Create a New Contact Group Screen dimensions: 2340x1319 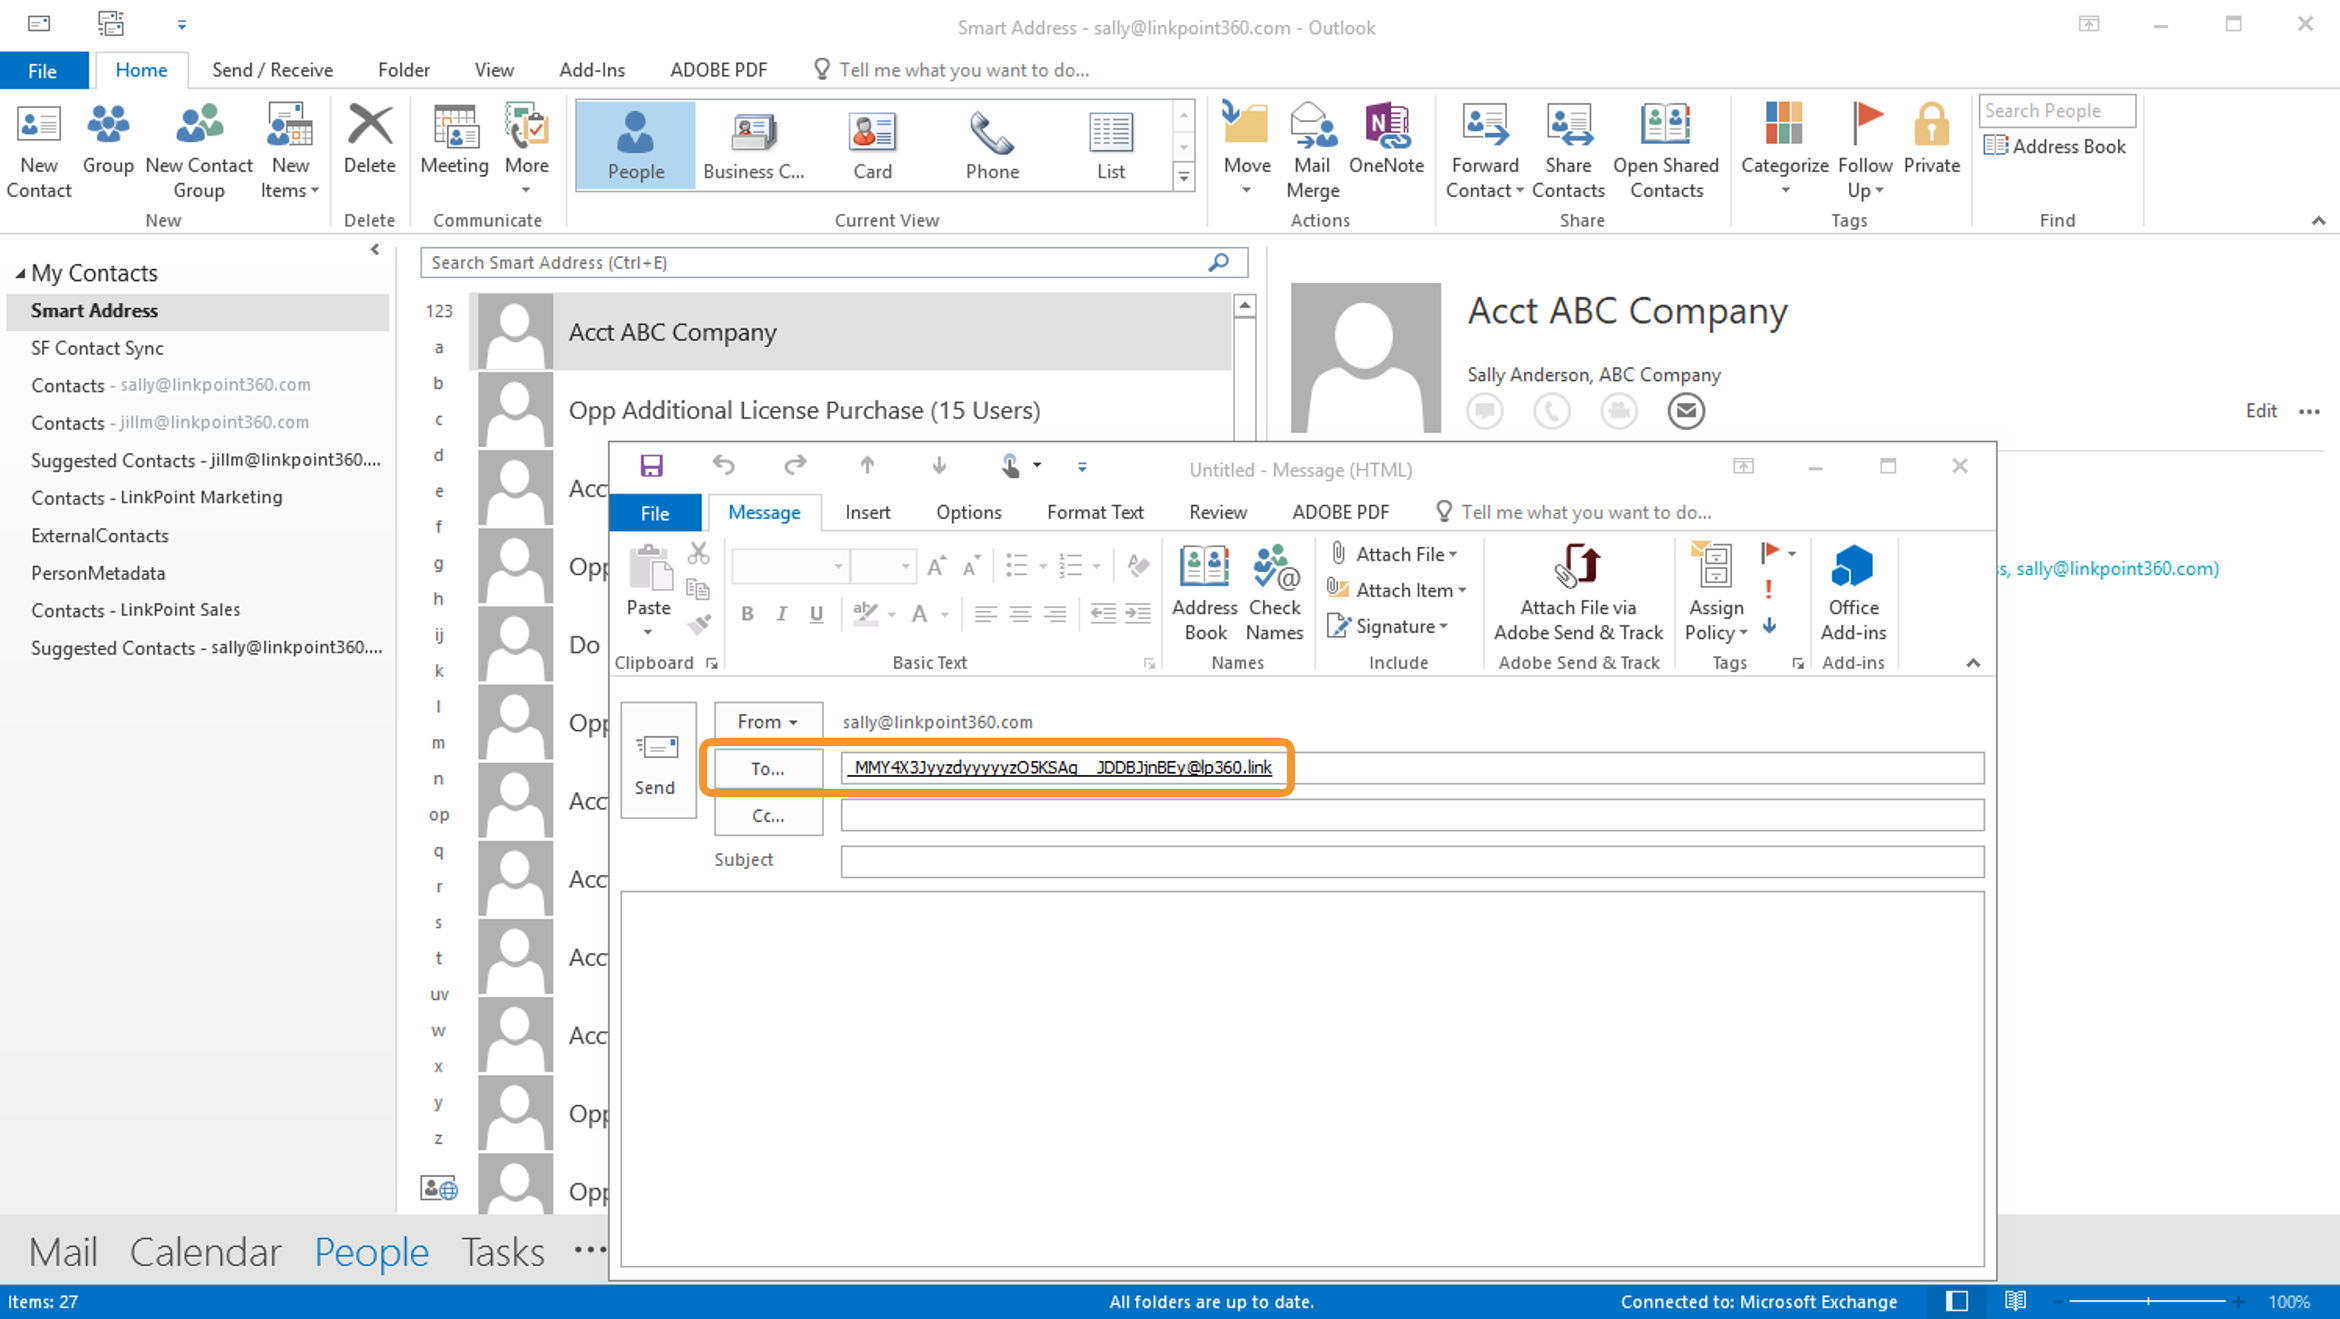[x=198, y=151]
